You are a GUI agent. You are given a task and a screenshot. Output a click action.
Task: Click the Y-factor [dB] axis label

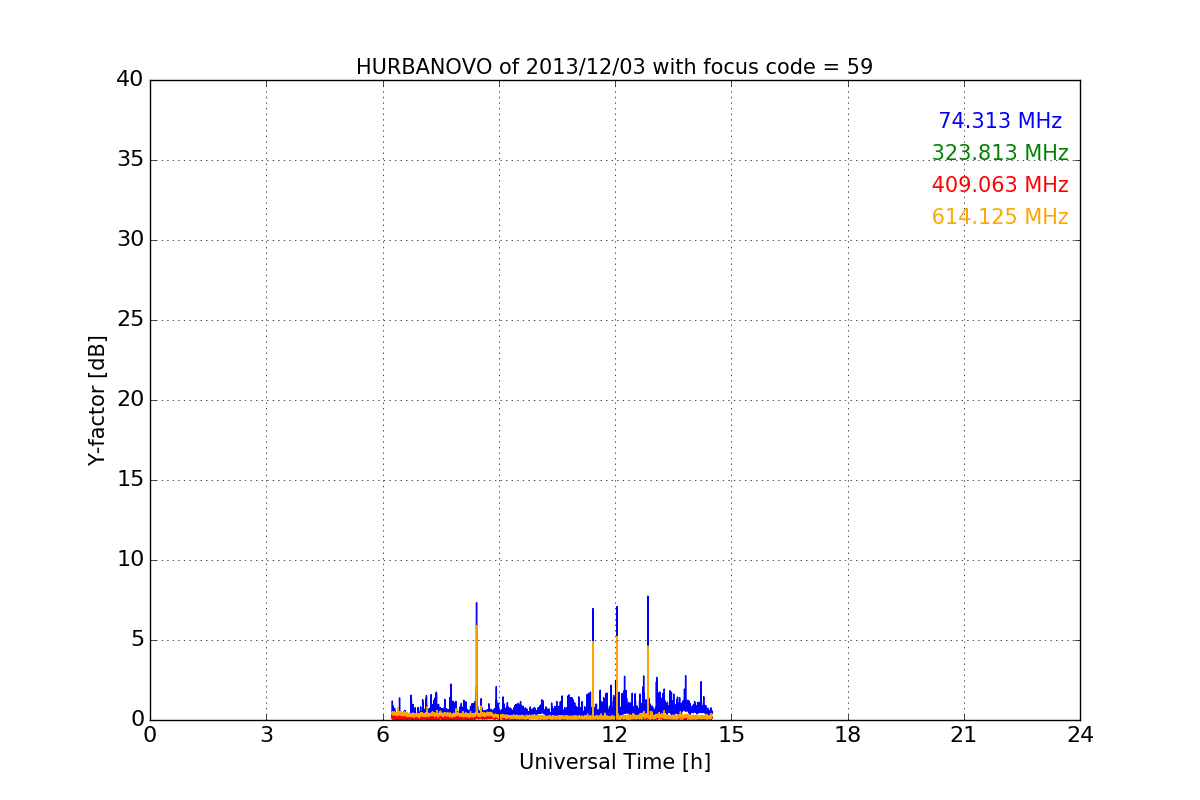pyautogui.click(x=97, y=400)
